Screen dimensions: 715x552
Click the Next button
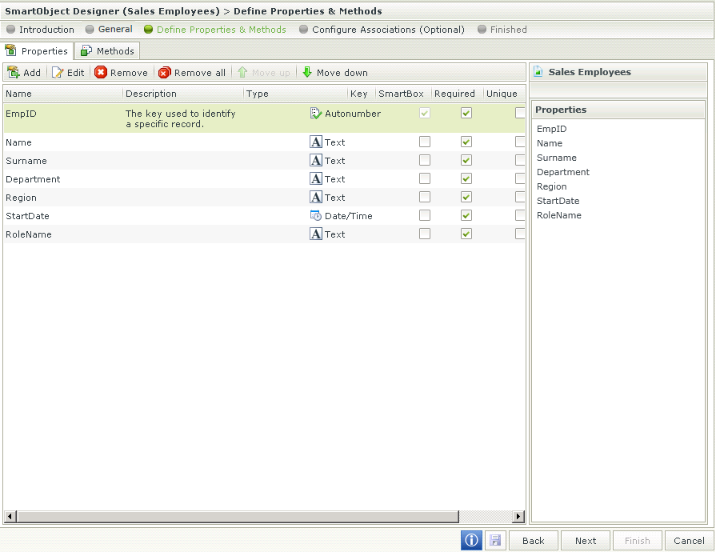[x=585, y=541]
